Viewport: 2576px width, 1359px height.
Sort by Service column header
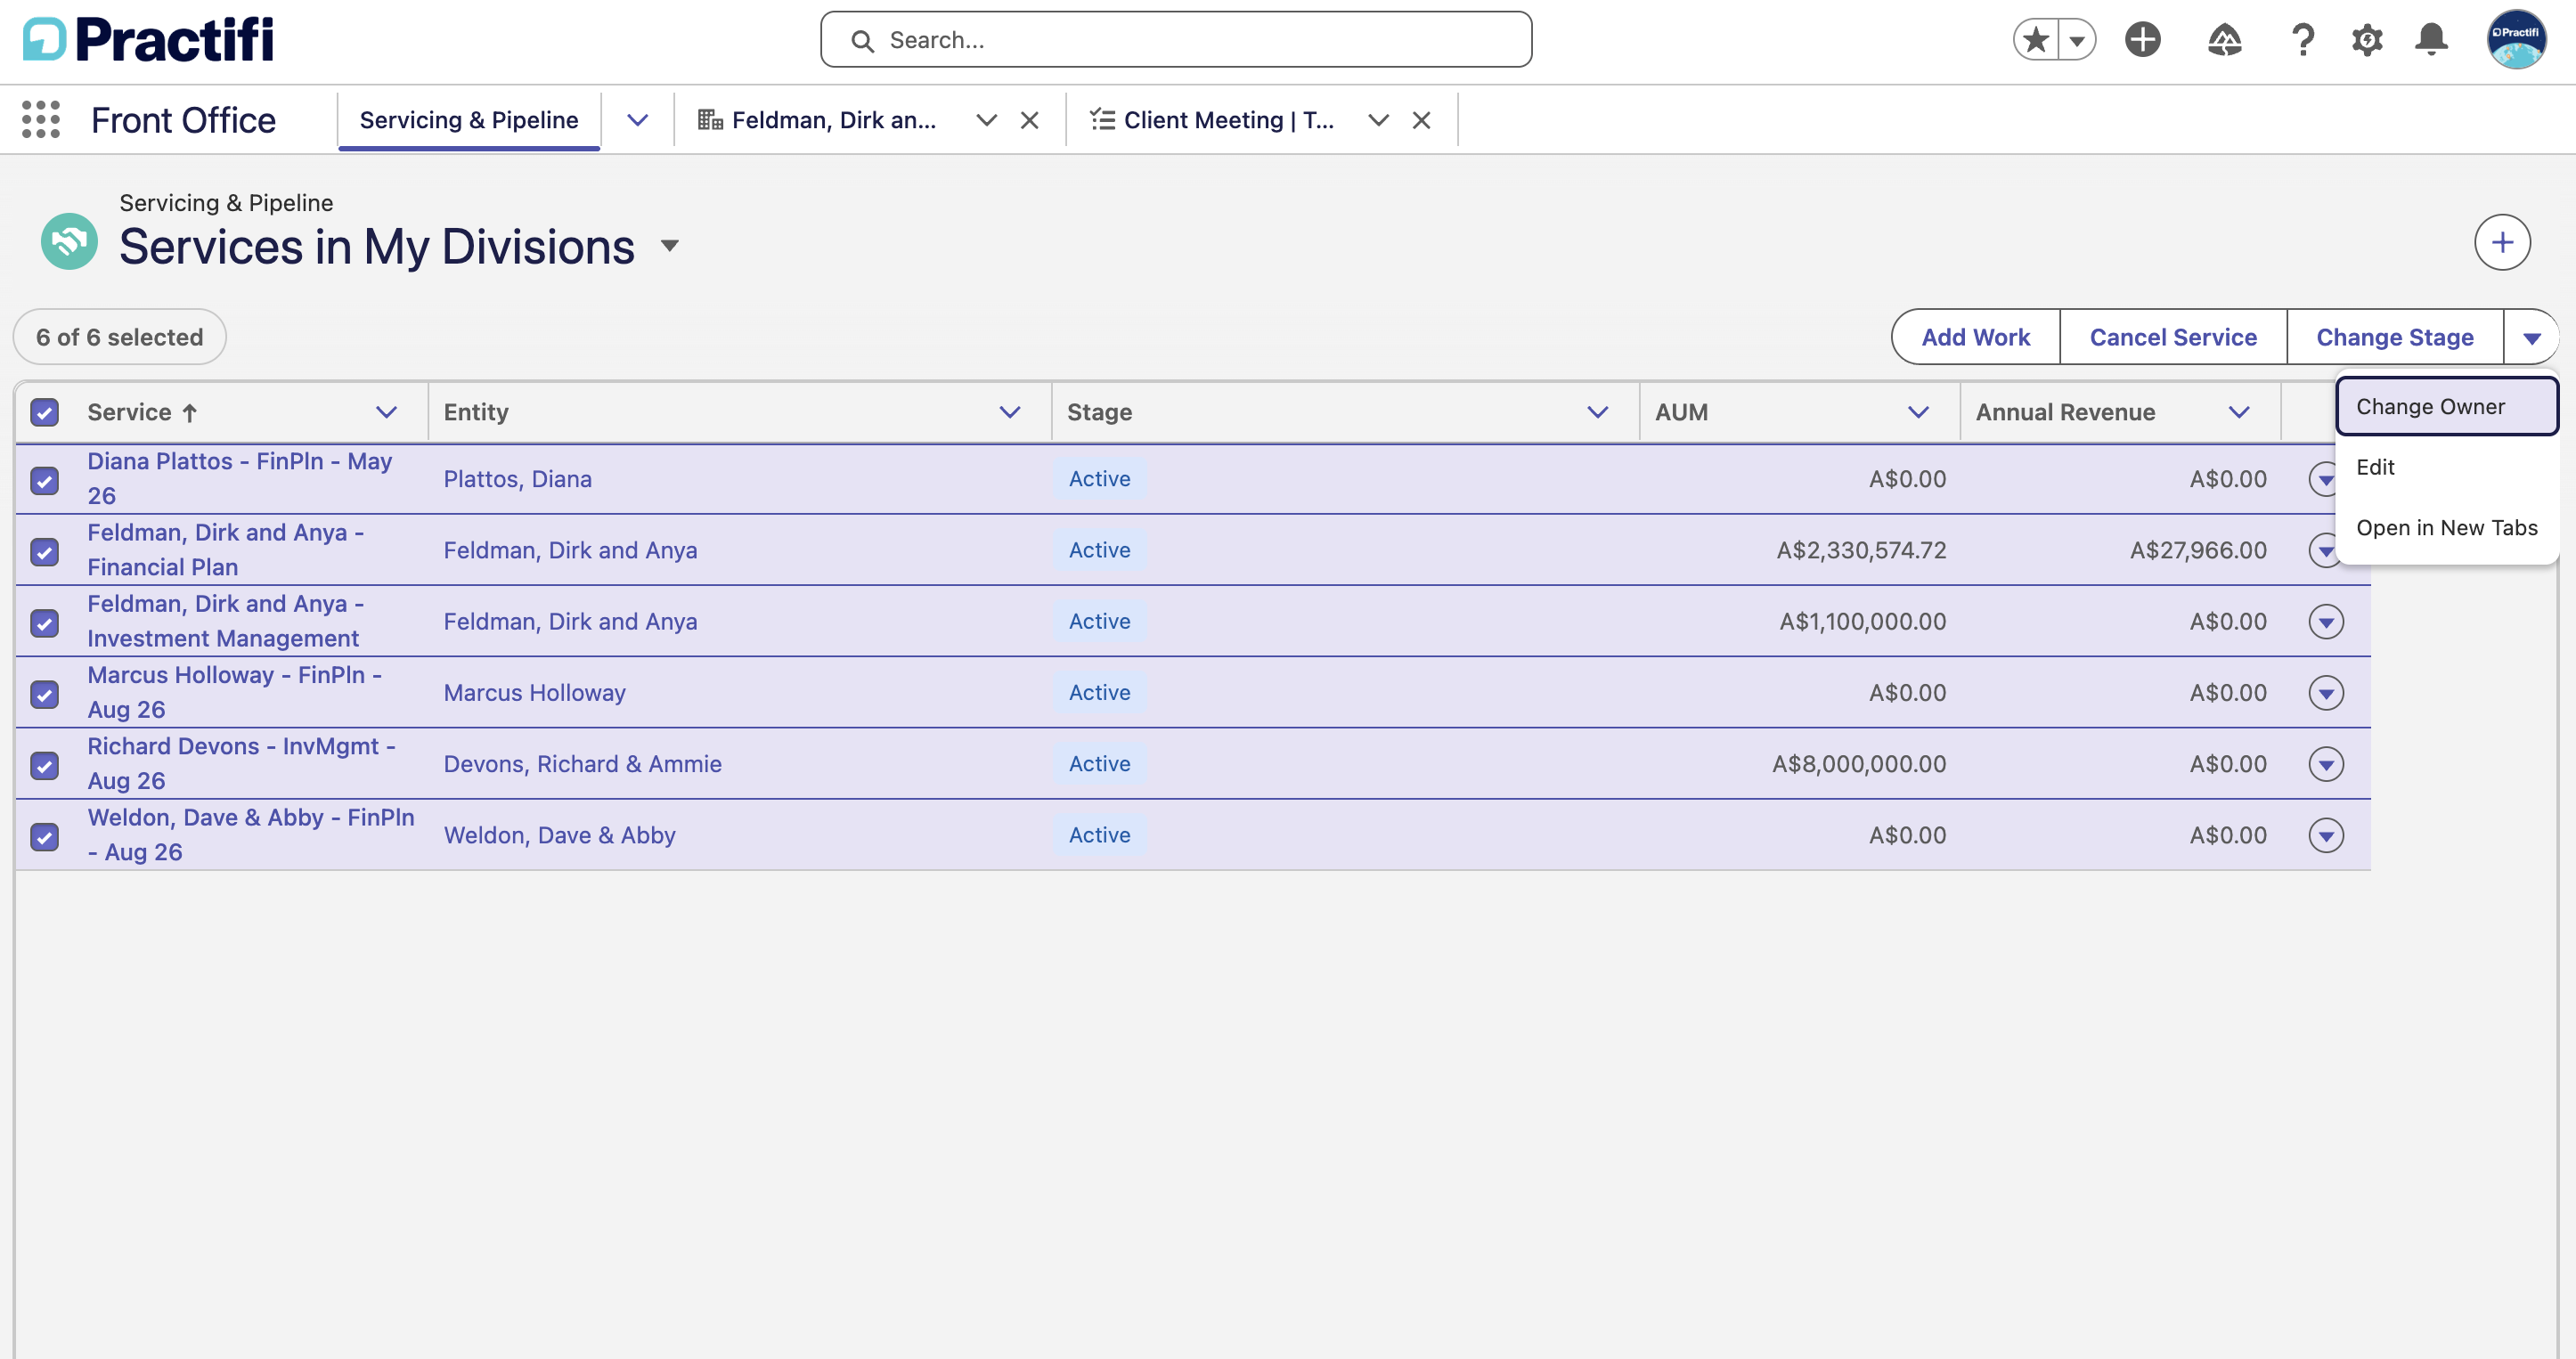click(x=142, y=412)
